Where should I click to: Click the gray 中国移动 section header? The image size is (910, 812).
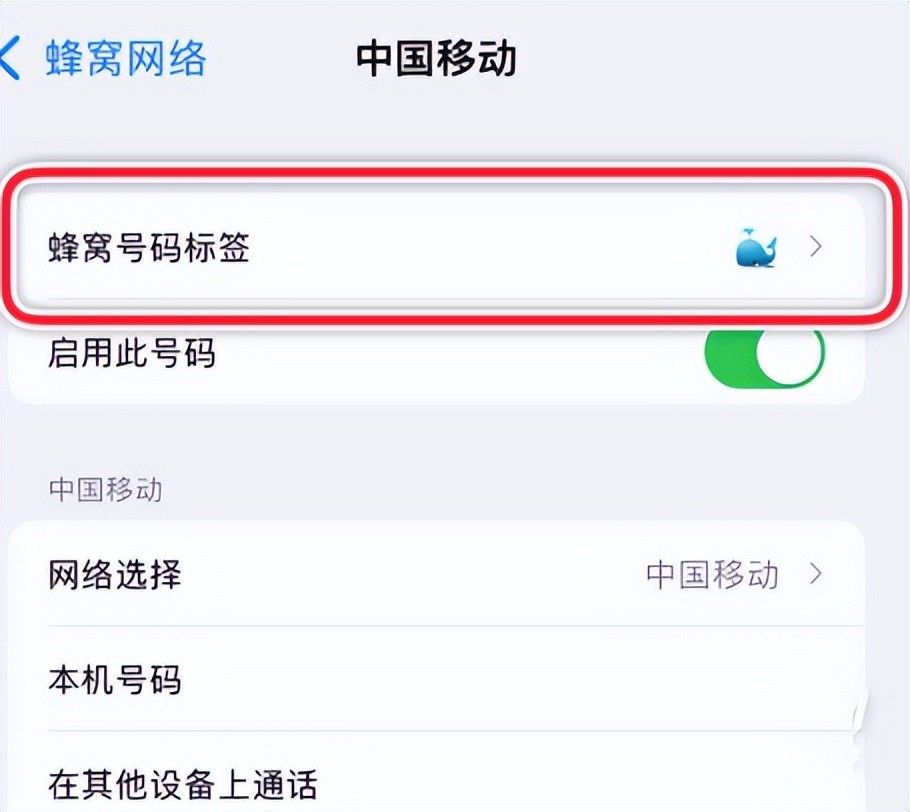(x=105, y=489)
